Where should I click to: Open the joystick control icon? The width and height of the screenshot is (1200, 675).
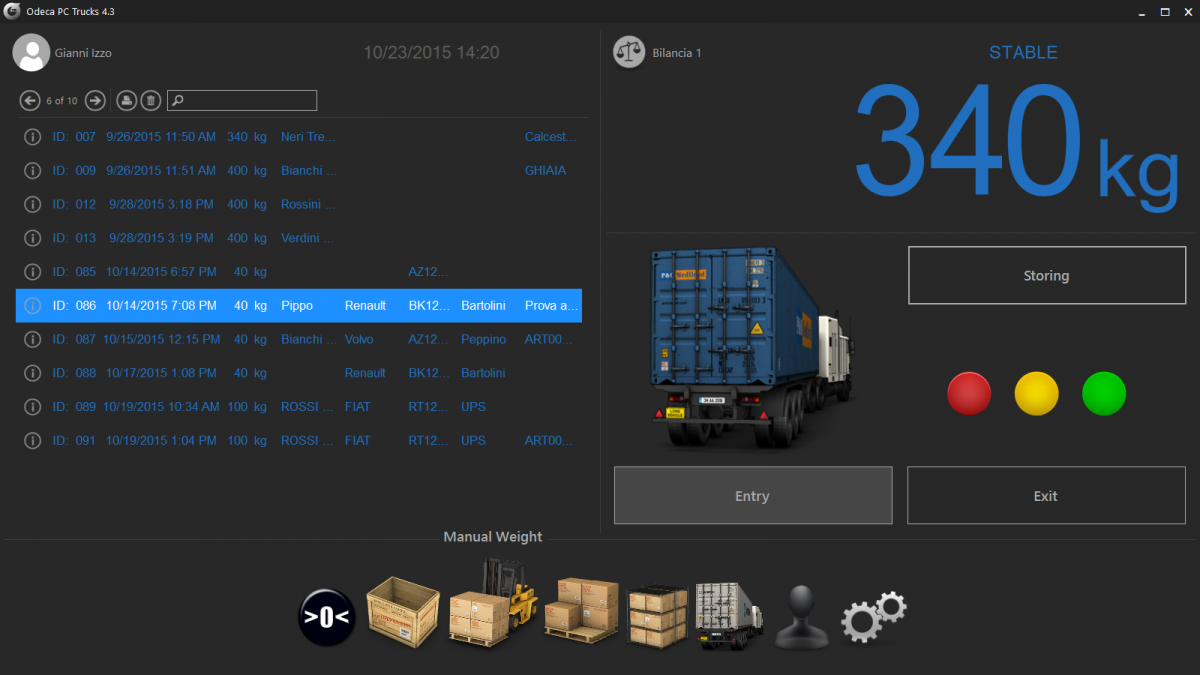pyautogui.click(x=802, y=615)
